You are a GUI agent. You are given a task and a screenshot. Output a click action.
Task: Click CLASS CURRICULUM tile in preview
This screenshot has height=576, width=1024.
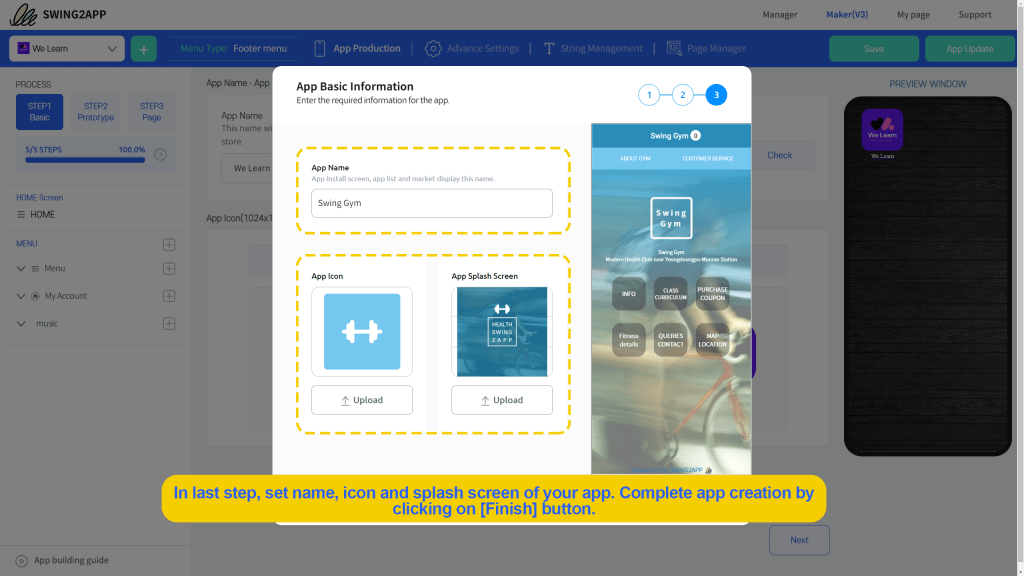click(671, 294)
